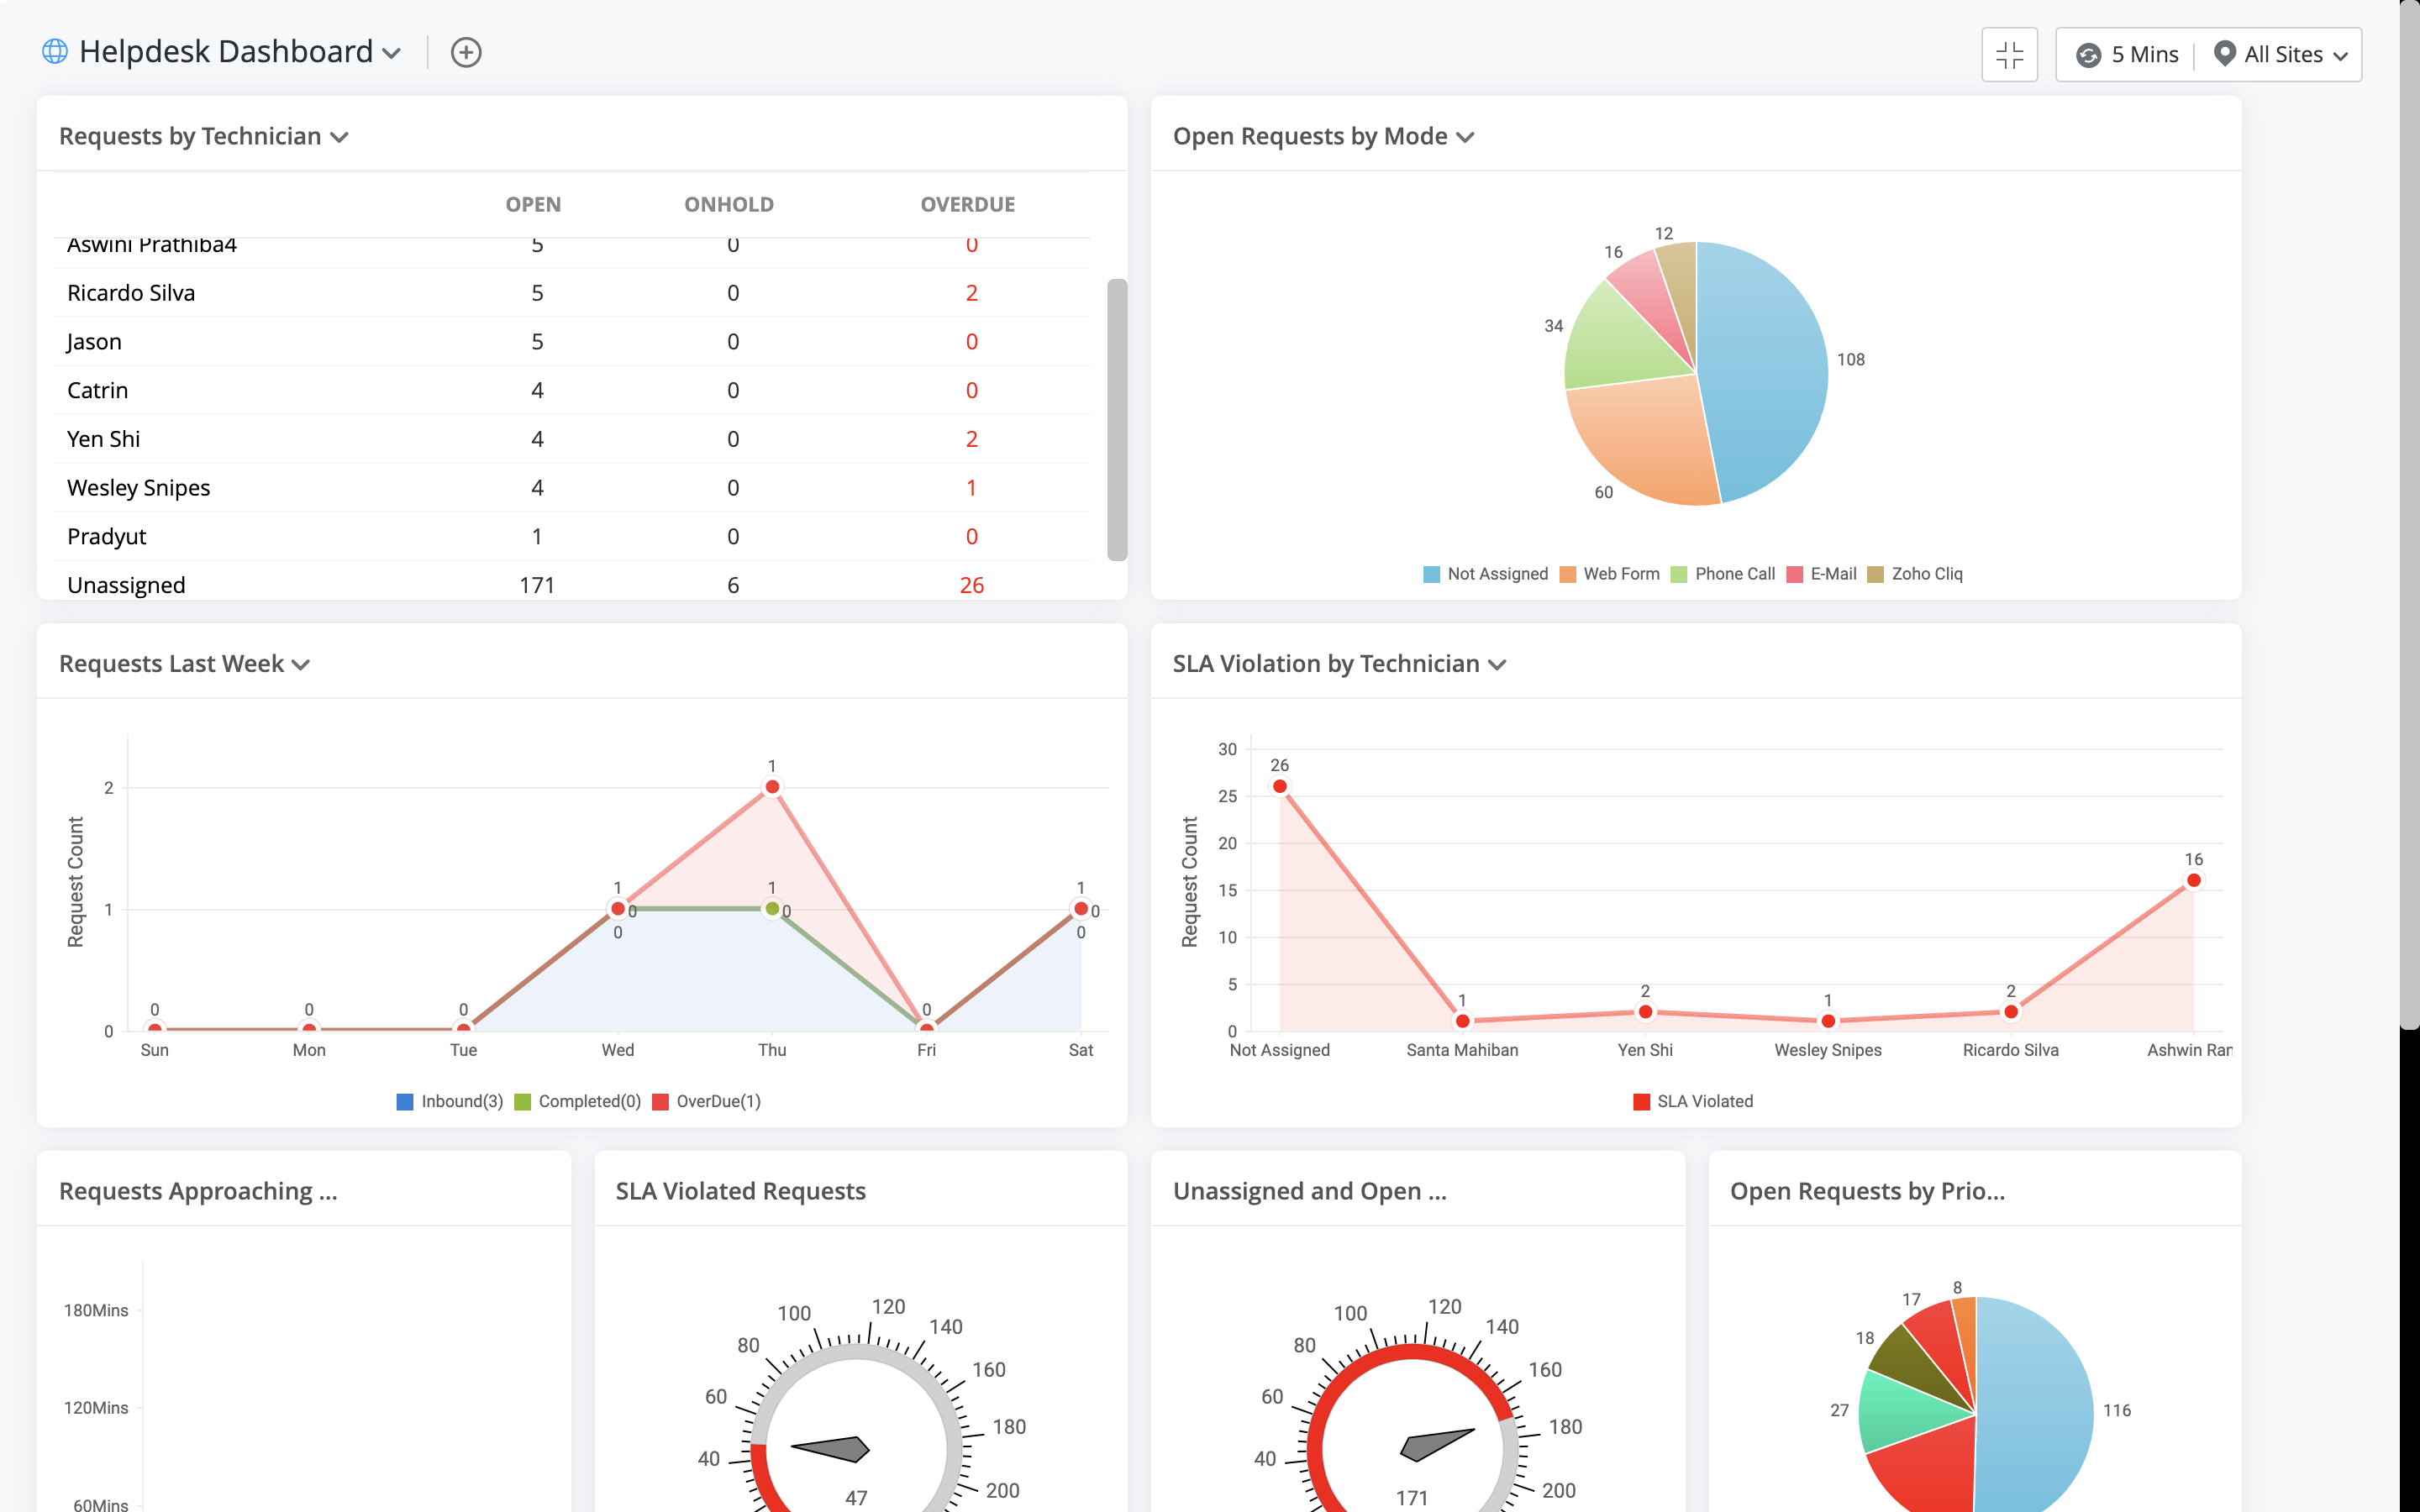Click the add new dashboard plus icon
Viewport: 2420px width, 1512px height.
coord(466,53)
